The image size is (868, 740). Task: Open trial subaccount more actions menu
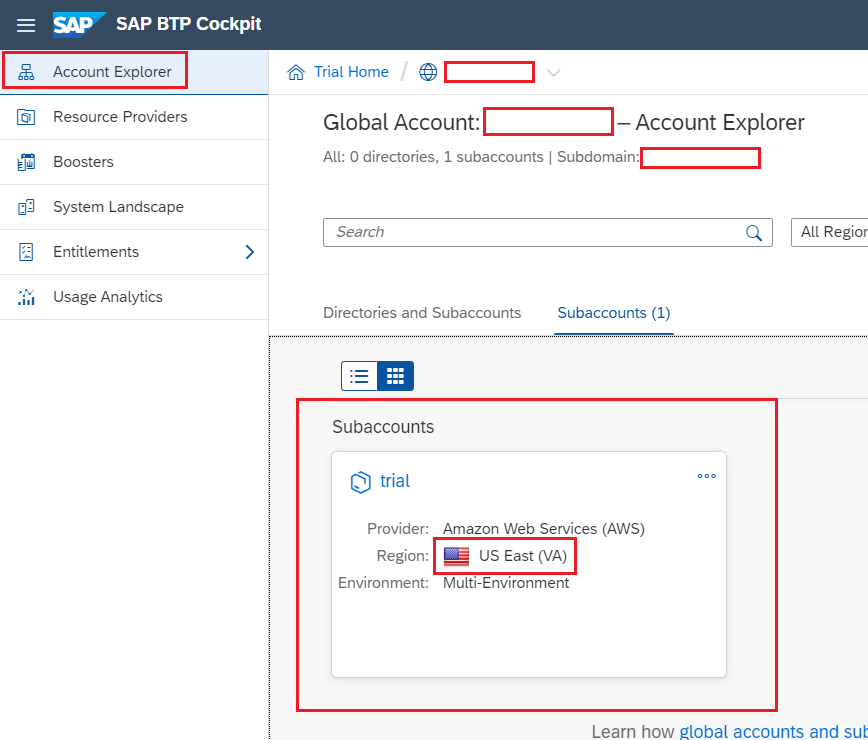coord(706,476)
